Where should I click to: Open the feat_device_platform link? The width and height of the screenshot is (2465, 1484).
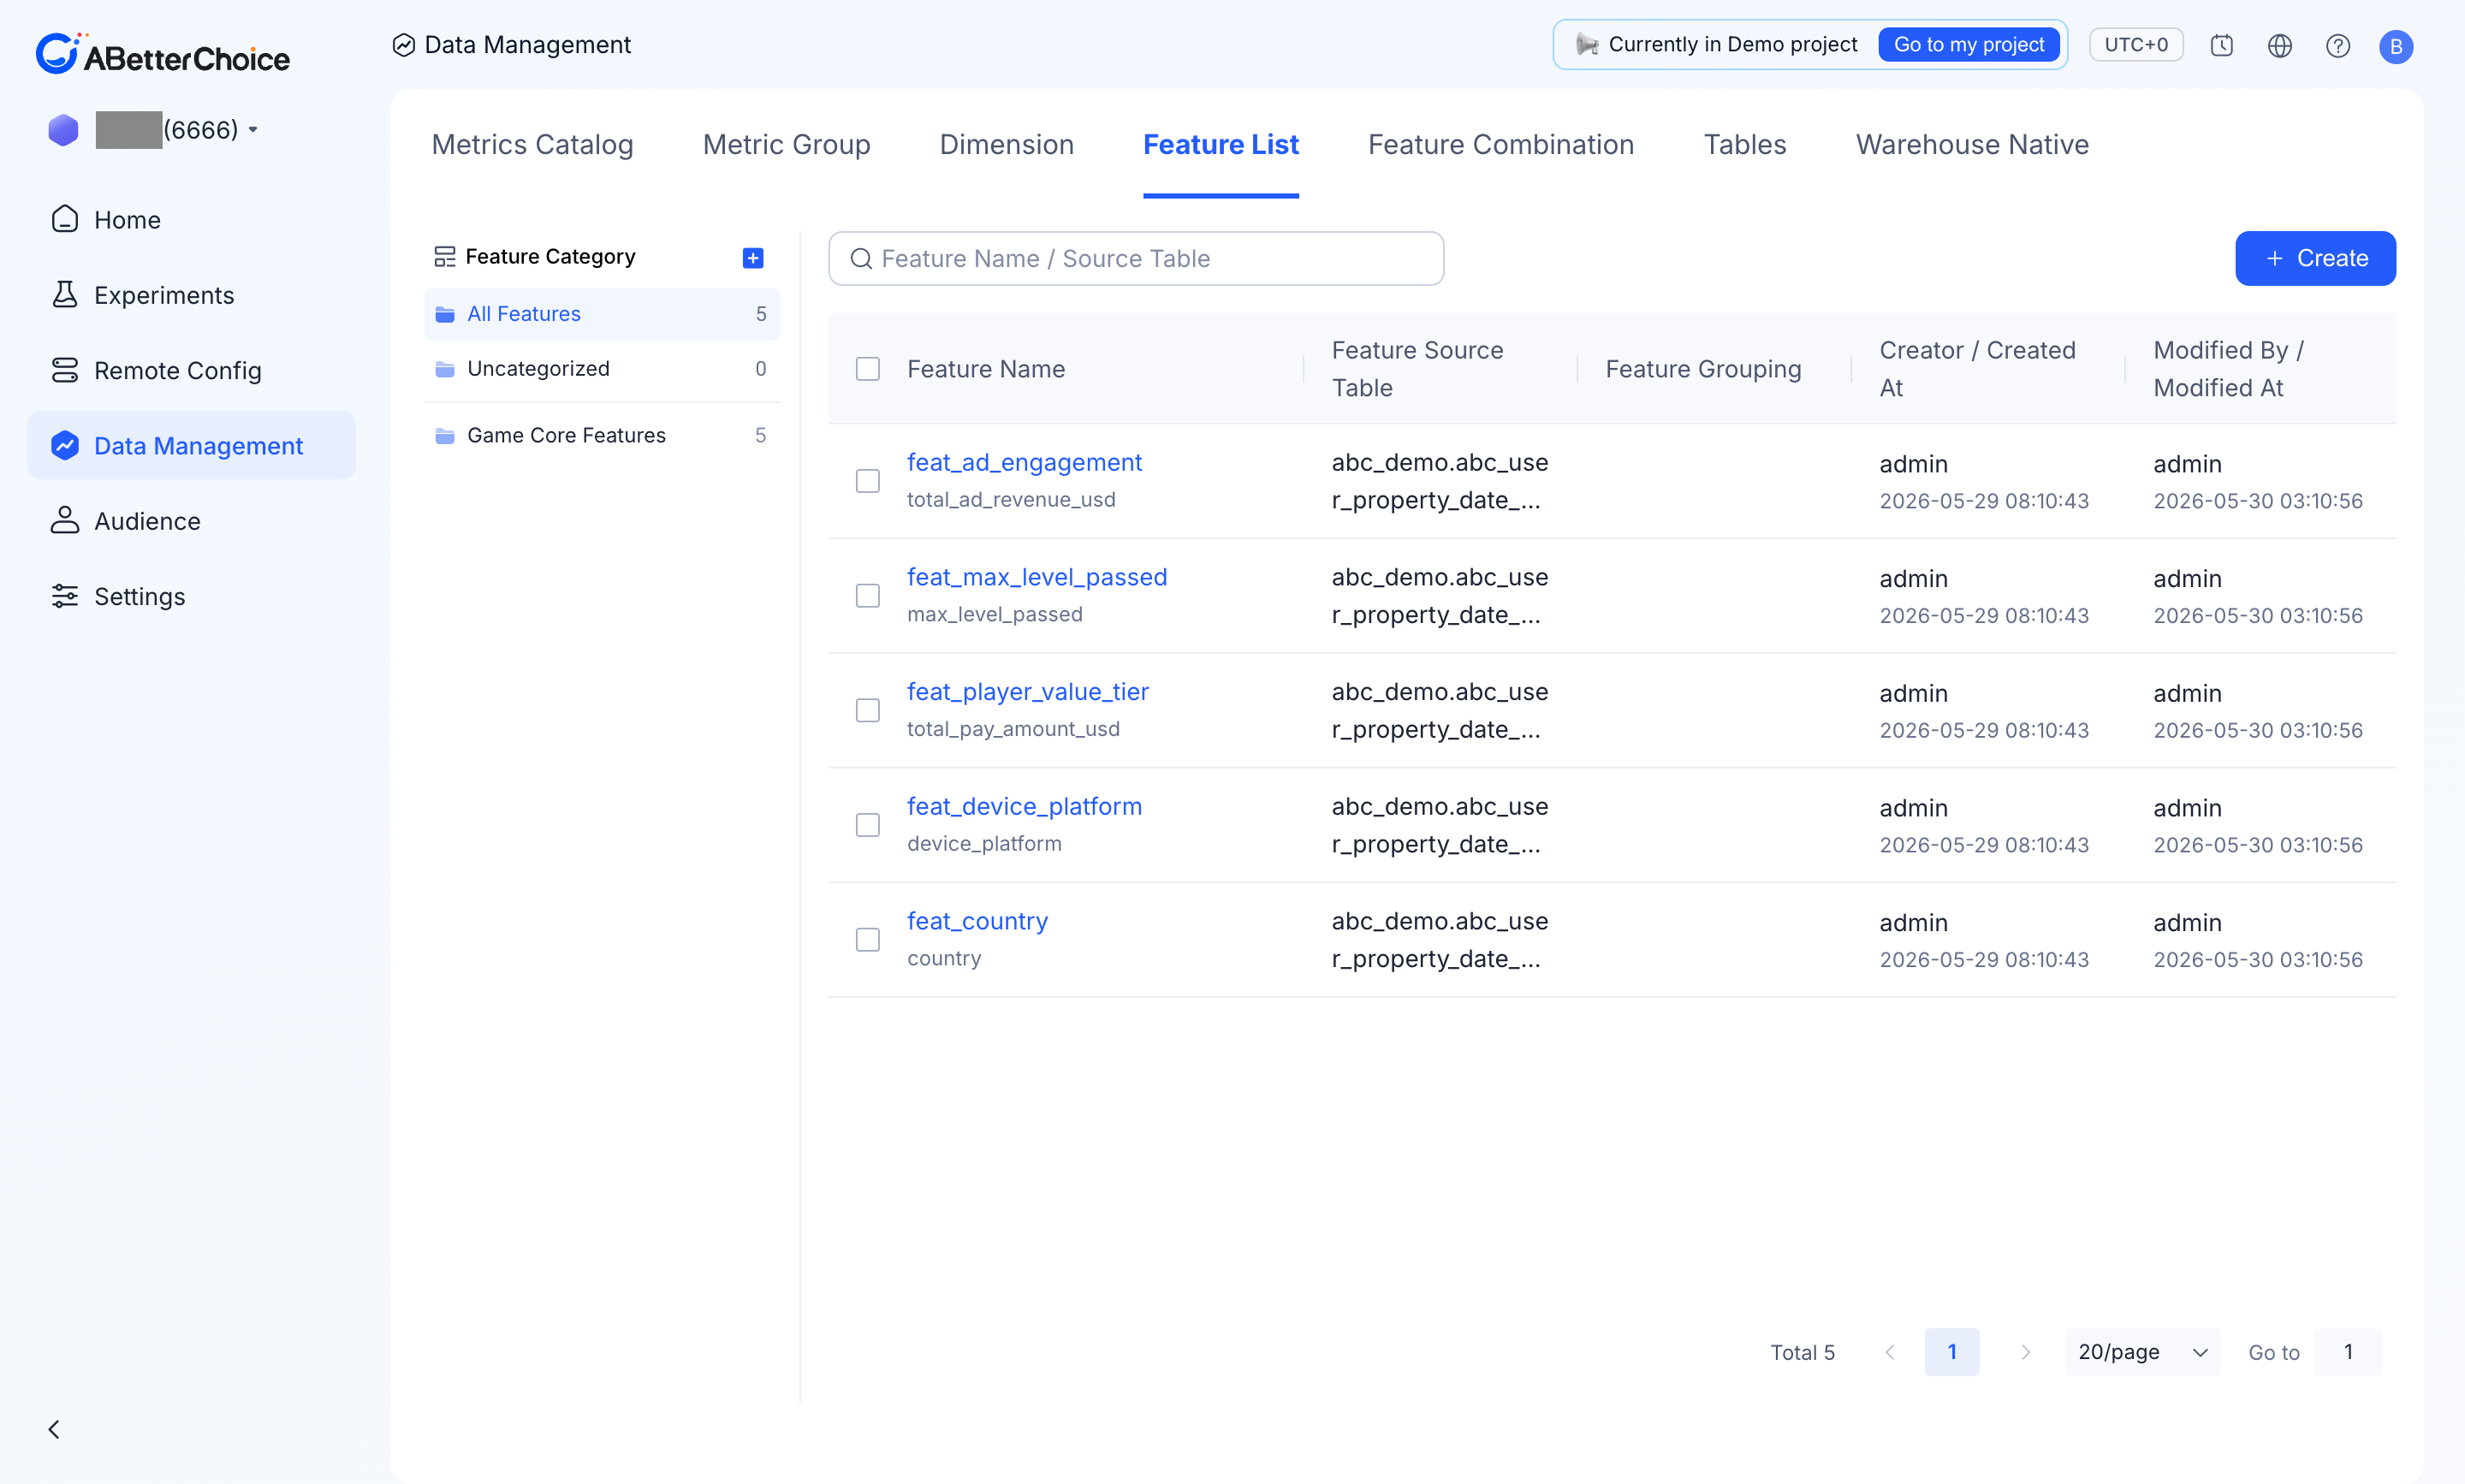1024,806
